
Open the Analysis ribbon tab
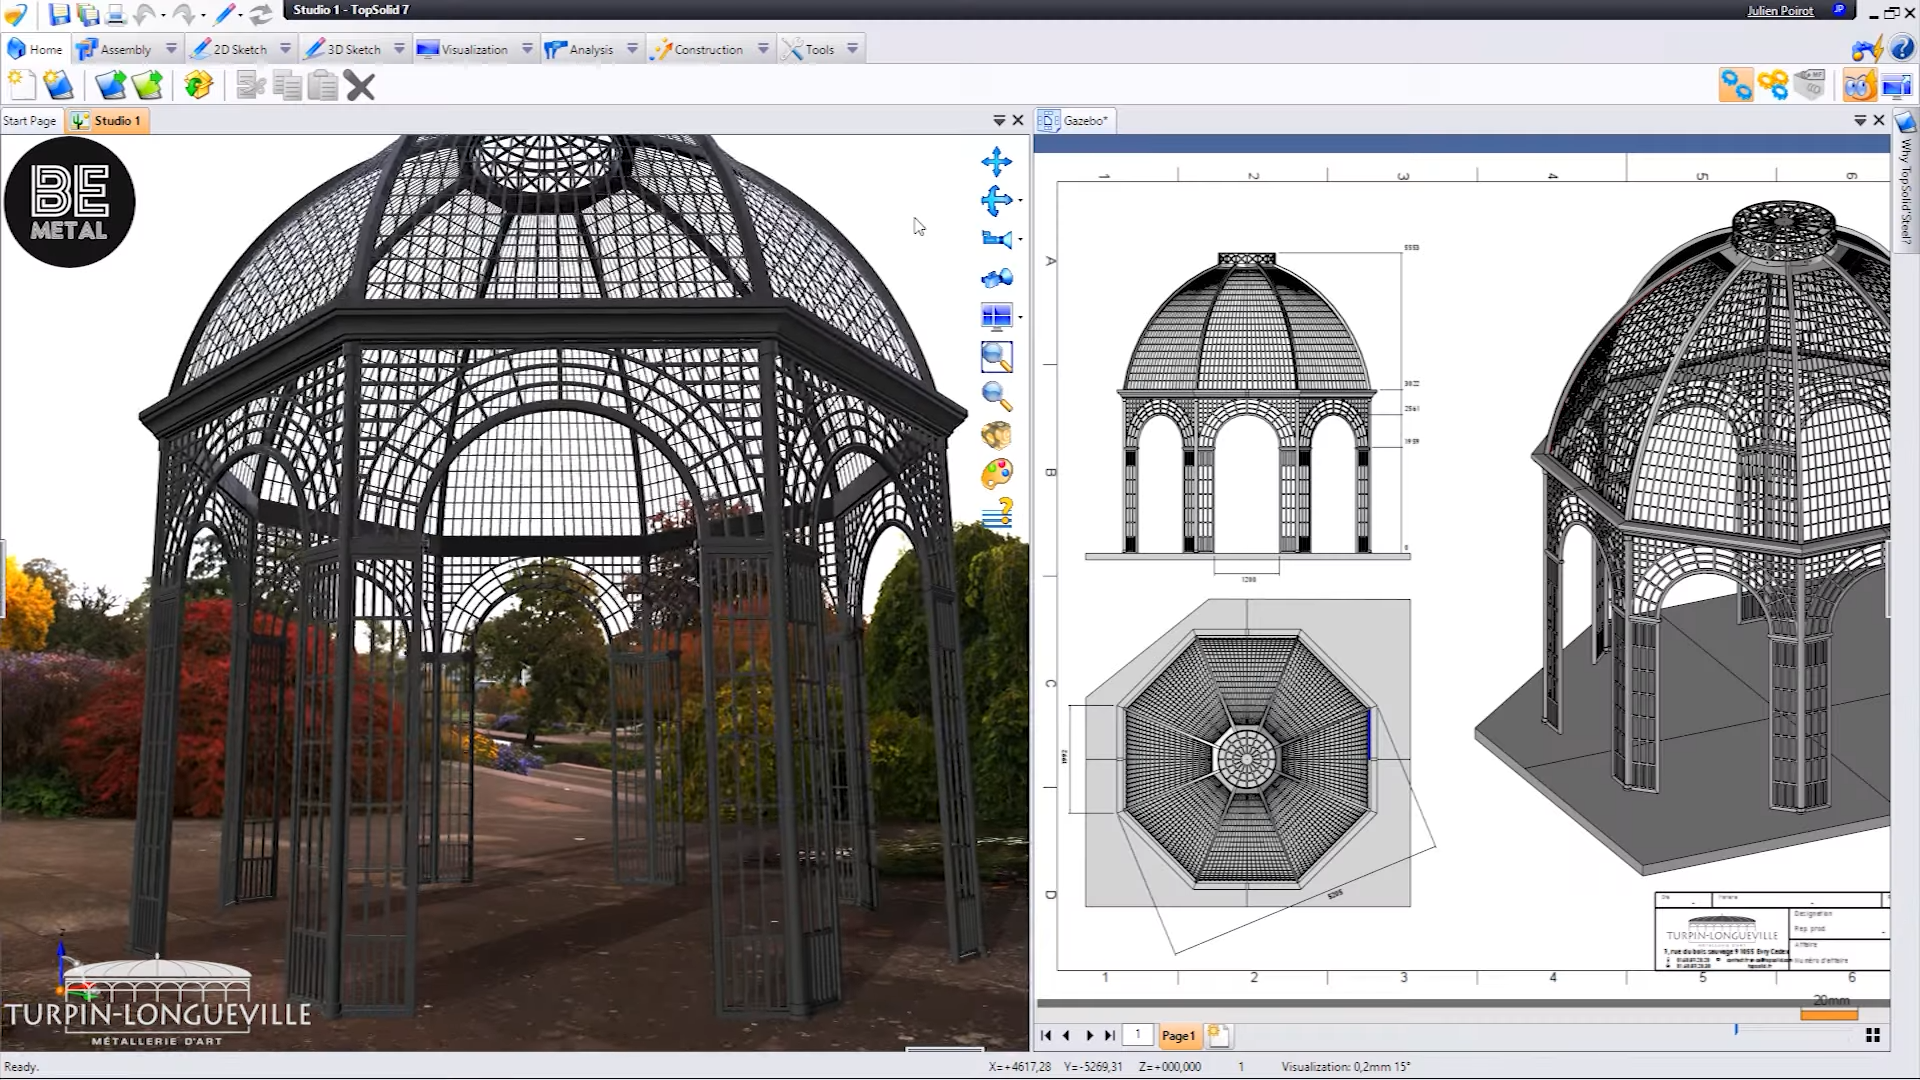click(590, 49)
